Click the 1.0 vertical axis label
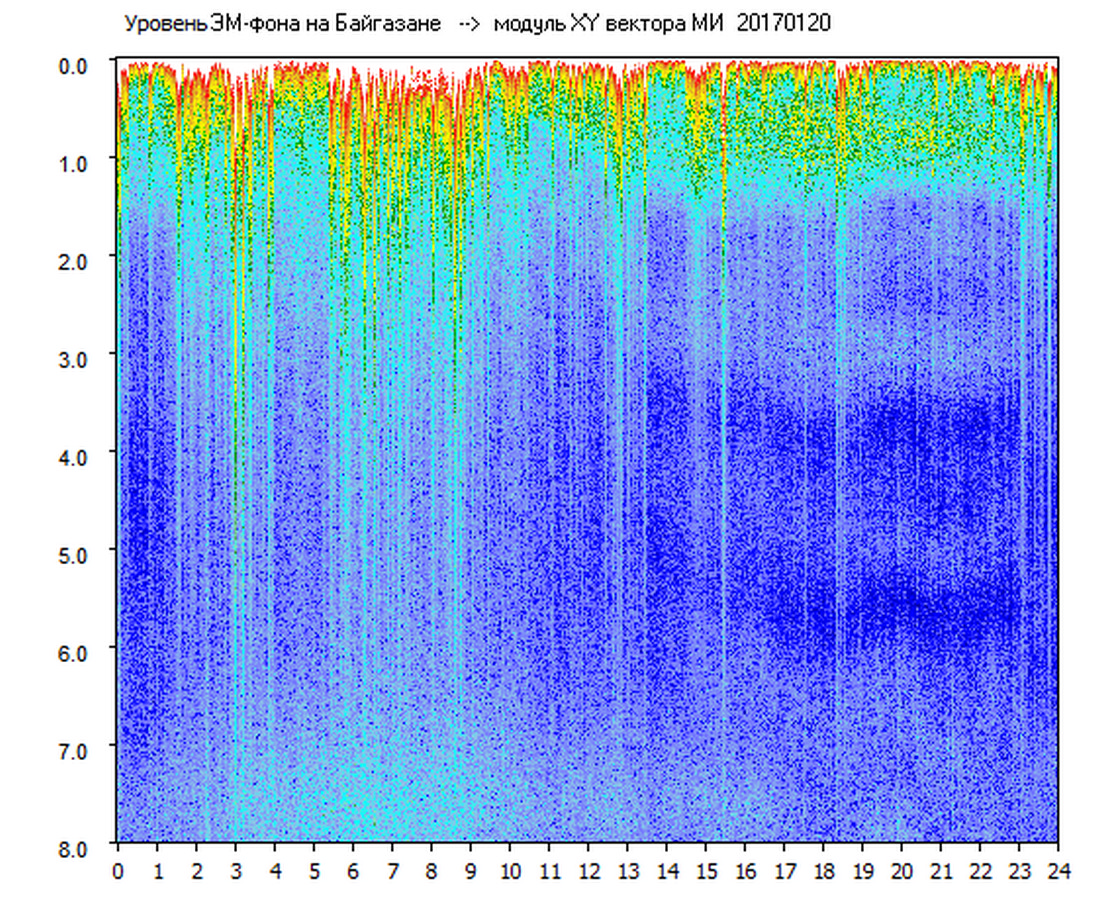Image resolution: width=1096 pixels, height=900 pixels. [76, 162]
